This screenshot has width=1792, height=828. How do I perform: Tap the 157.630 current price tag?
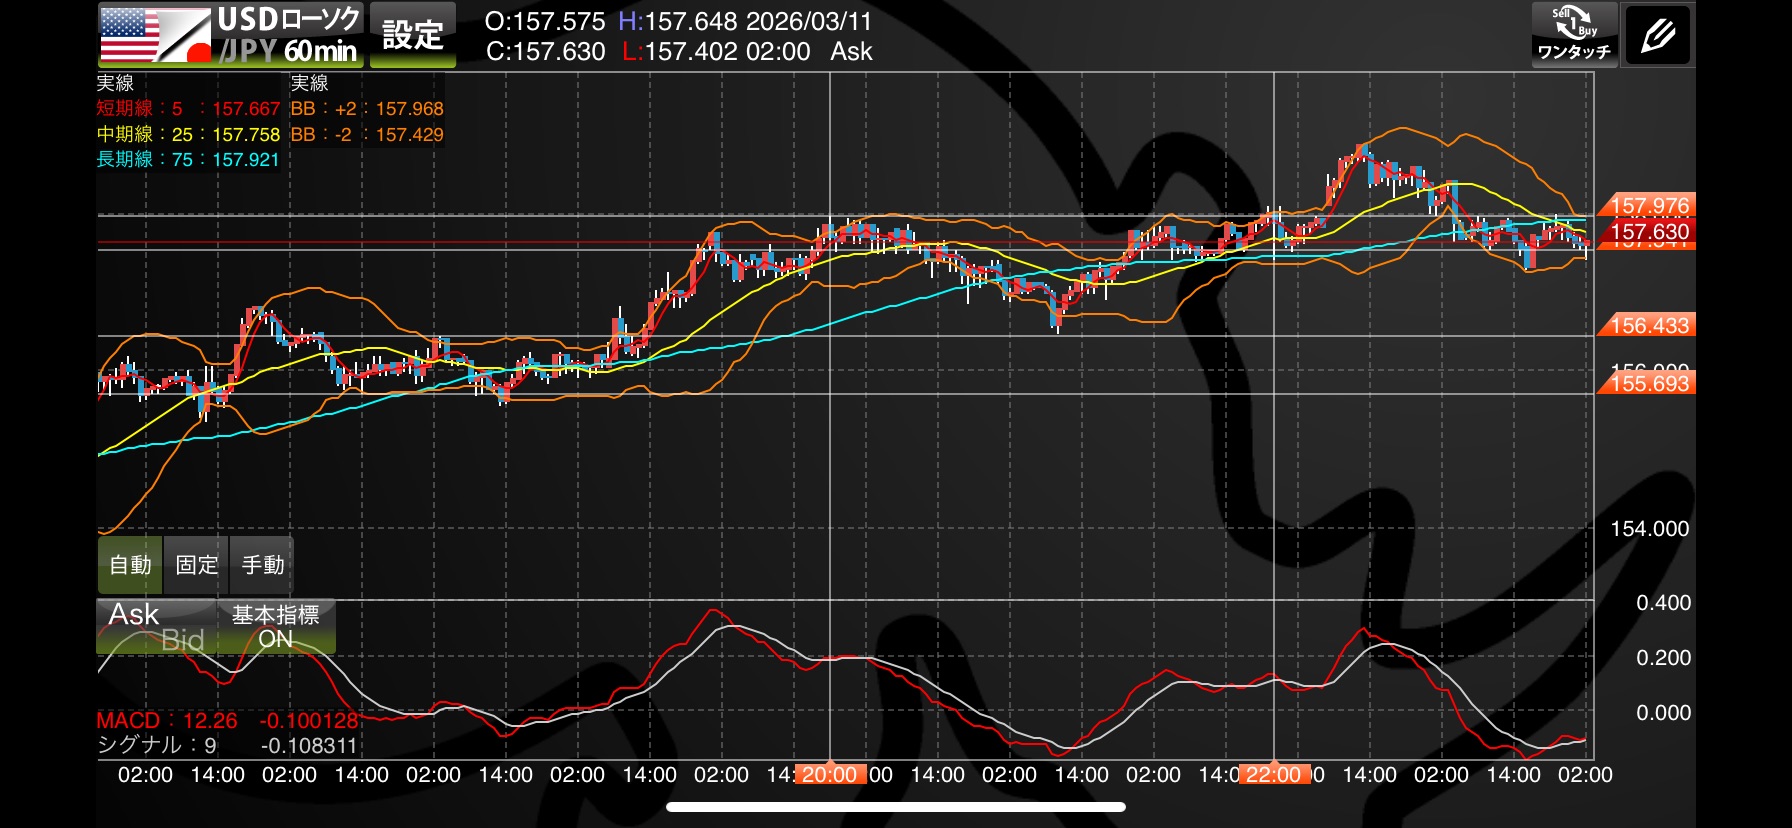(1648, 232)
